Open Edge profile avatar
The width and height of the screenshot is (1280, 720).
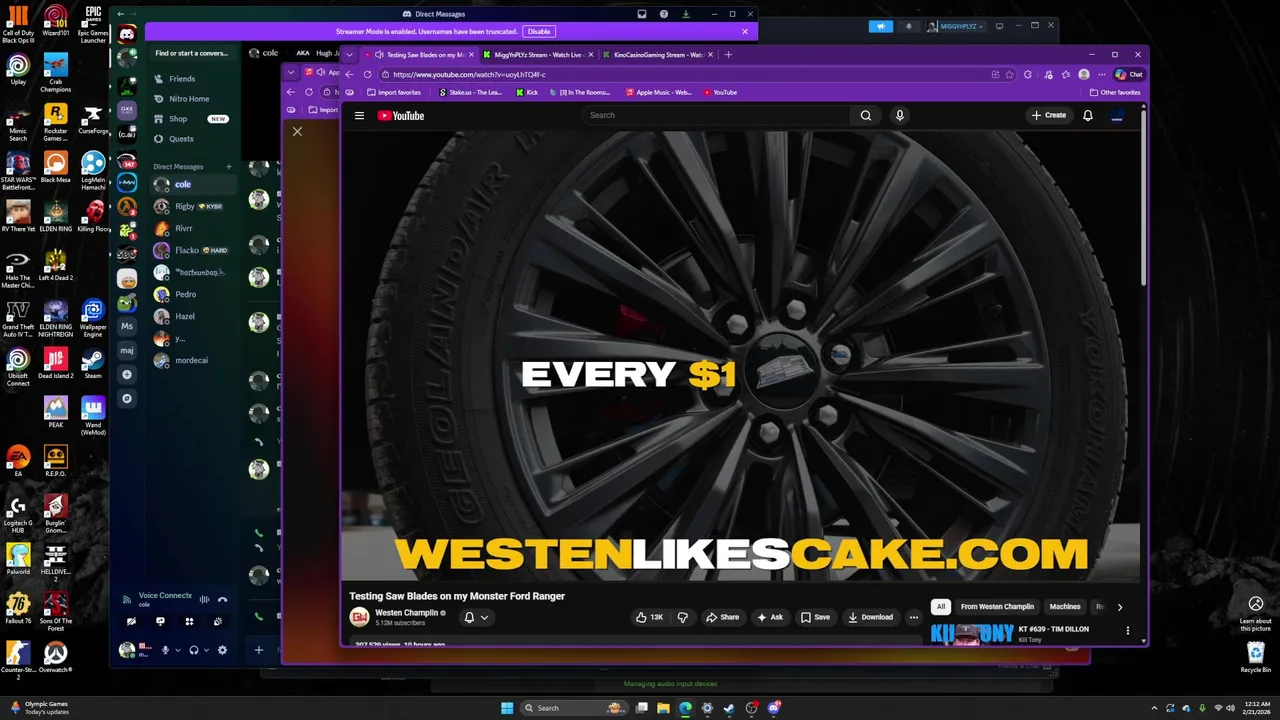click(1084, 74)
